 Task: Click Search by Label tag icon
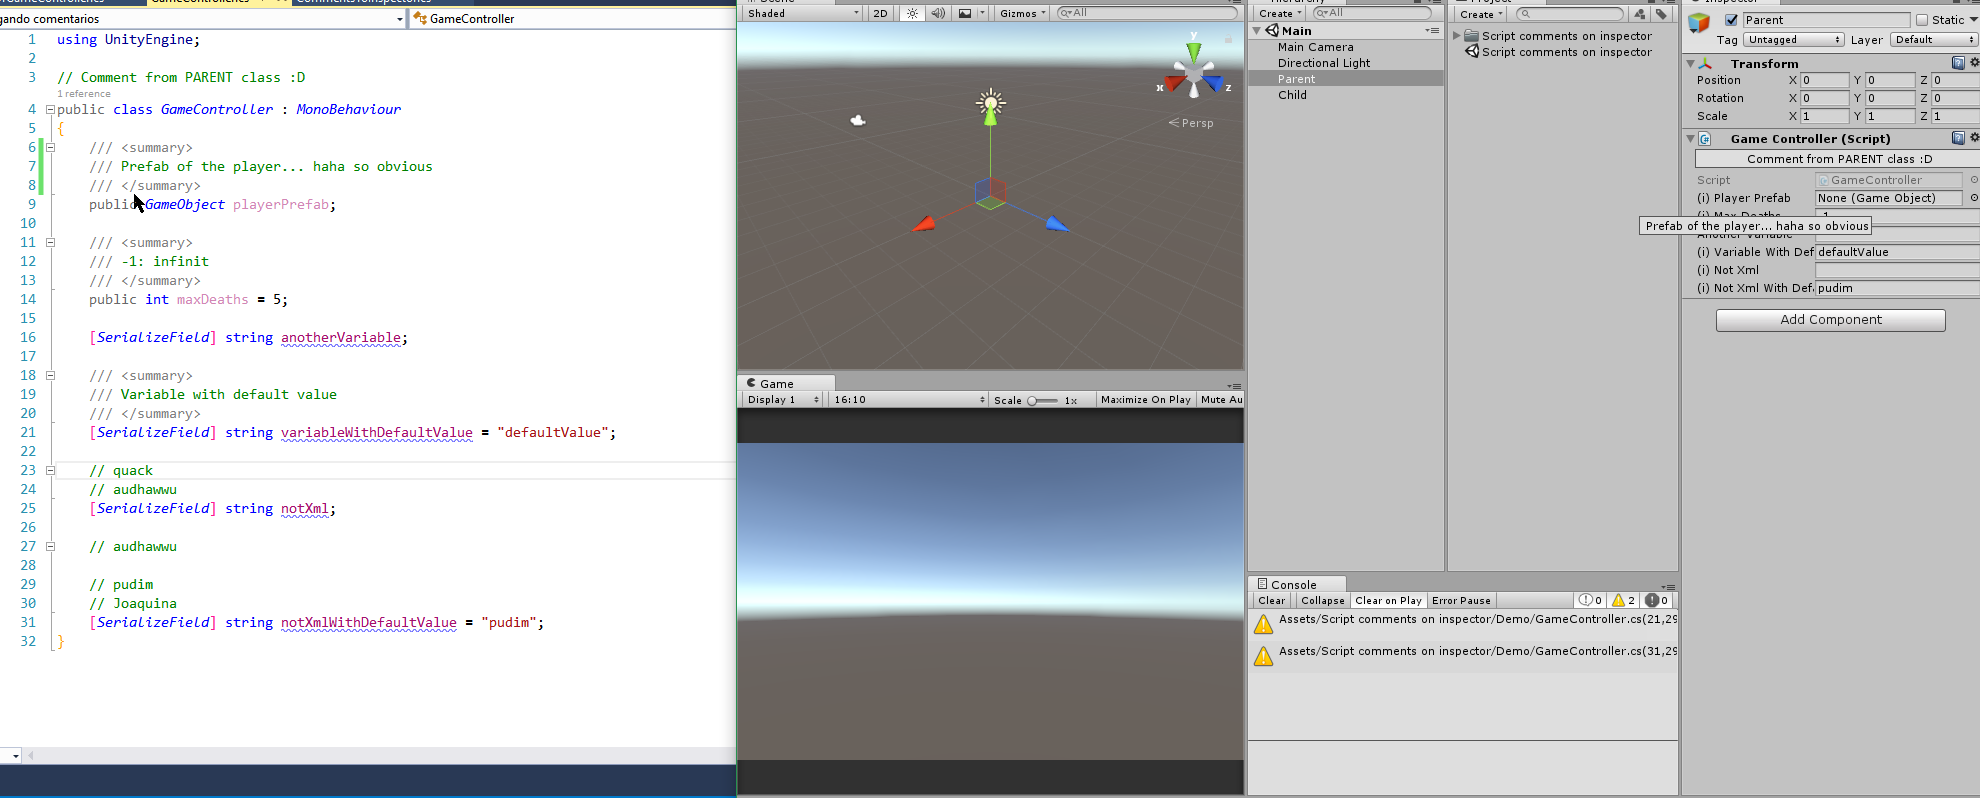[1661, 14]
